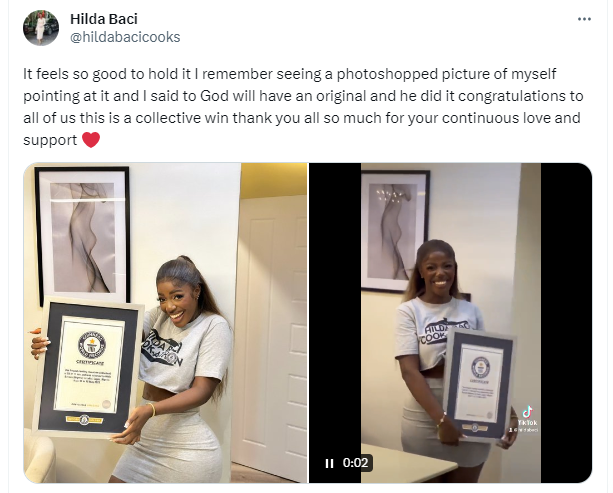Image resolution: width=613 pixels, height=493 pixels.
Task: Click the framed wall artwork in left photo
Action: pyautogui.click(x=83, y=235)
